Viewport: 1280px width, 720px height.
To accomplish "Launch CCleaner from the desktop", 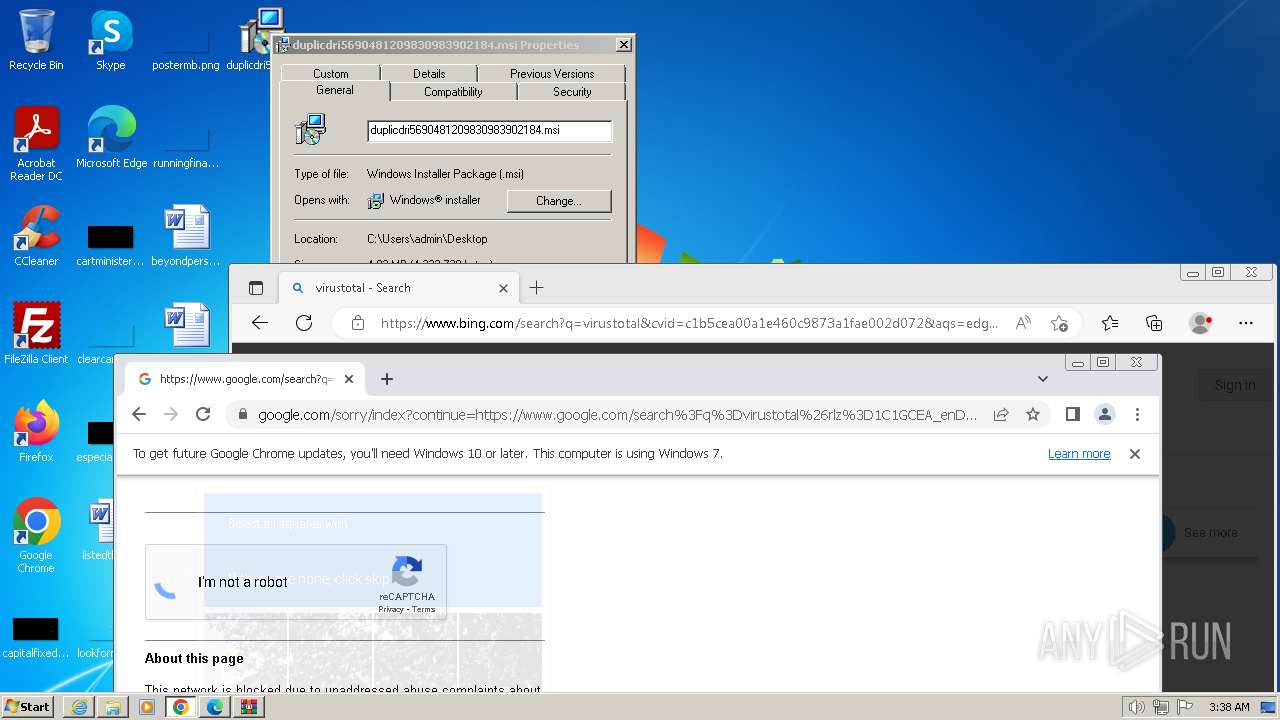I will coord(36,236).
